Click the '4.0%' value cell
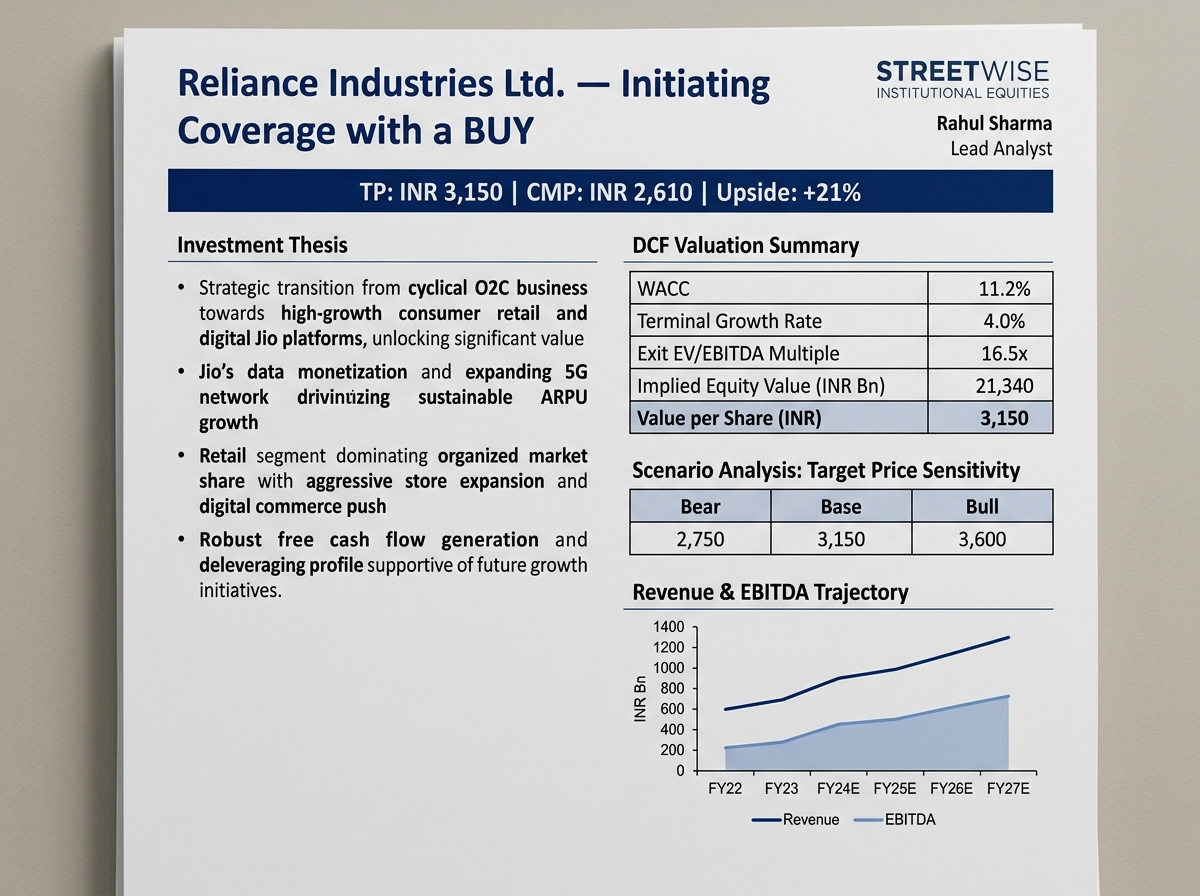Image resolution: width=1200 pixels, height=896 pixels. [991, 321]
